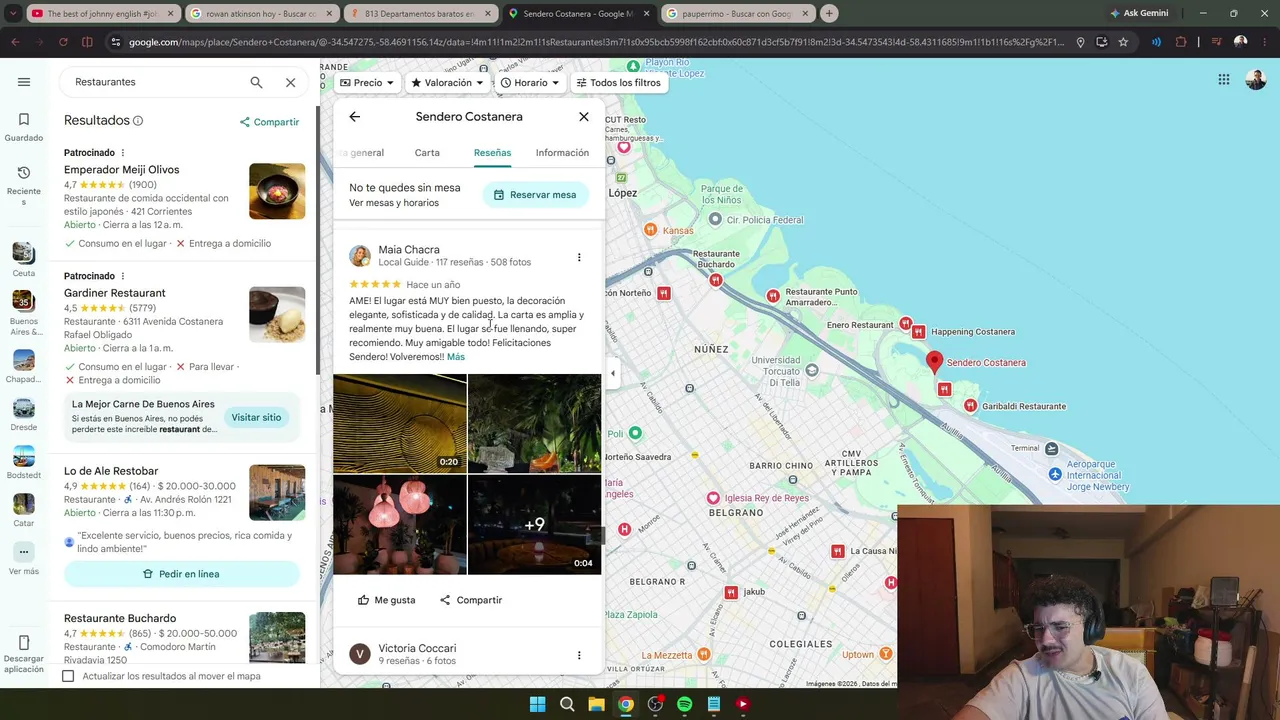
Task: Like Maia Chacra's review with Me gusta
Action: pyautogui.click(x=386, y=600)
